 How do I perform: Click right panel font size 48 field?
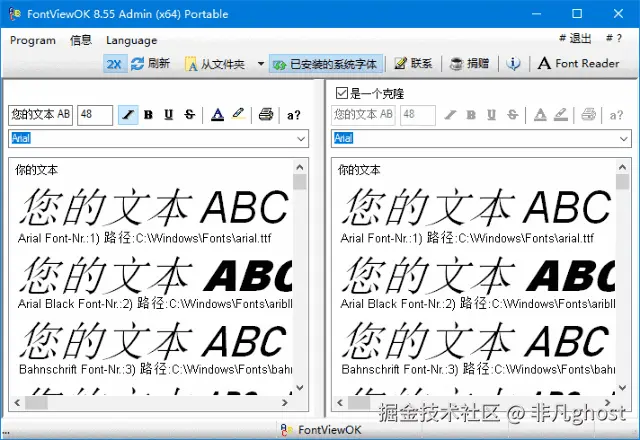(418, 115)
